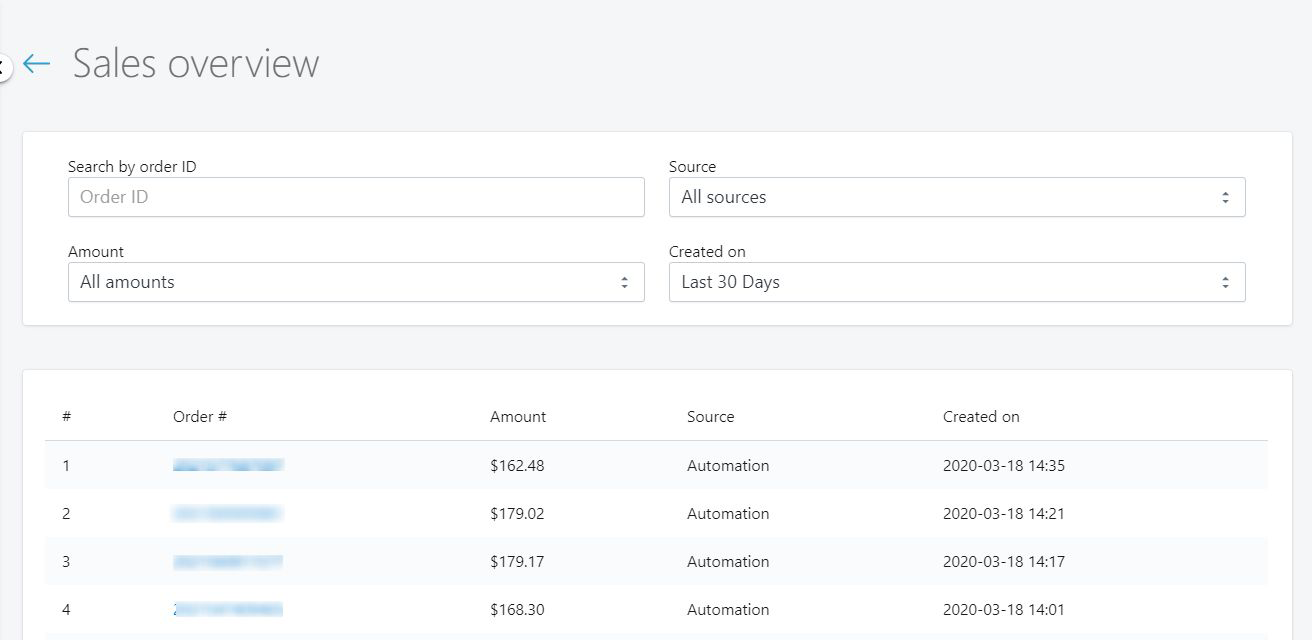Select the $179.17 amount cell
This screenshot has width=1312, height=640.
pos(517,562)
